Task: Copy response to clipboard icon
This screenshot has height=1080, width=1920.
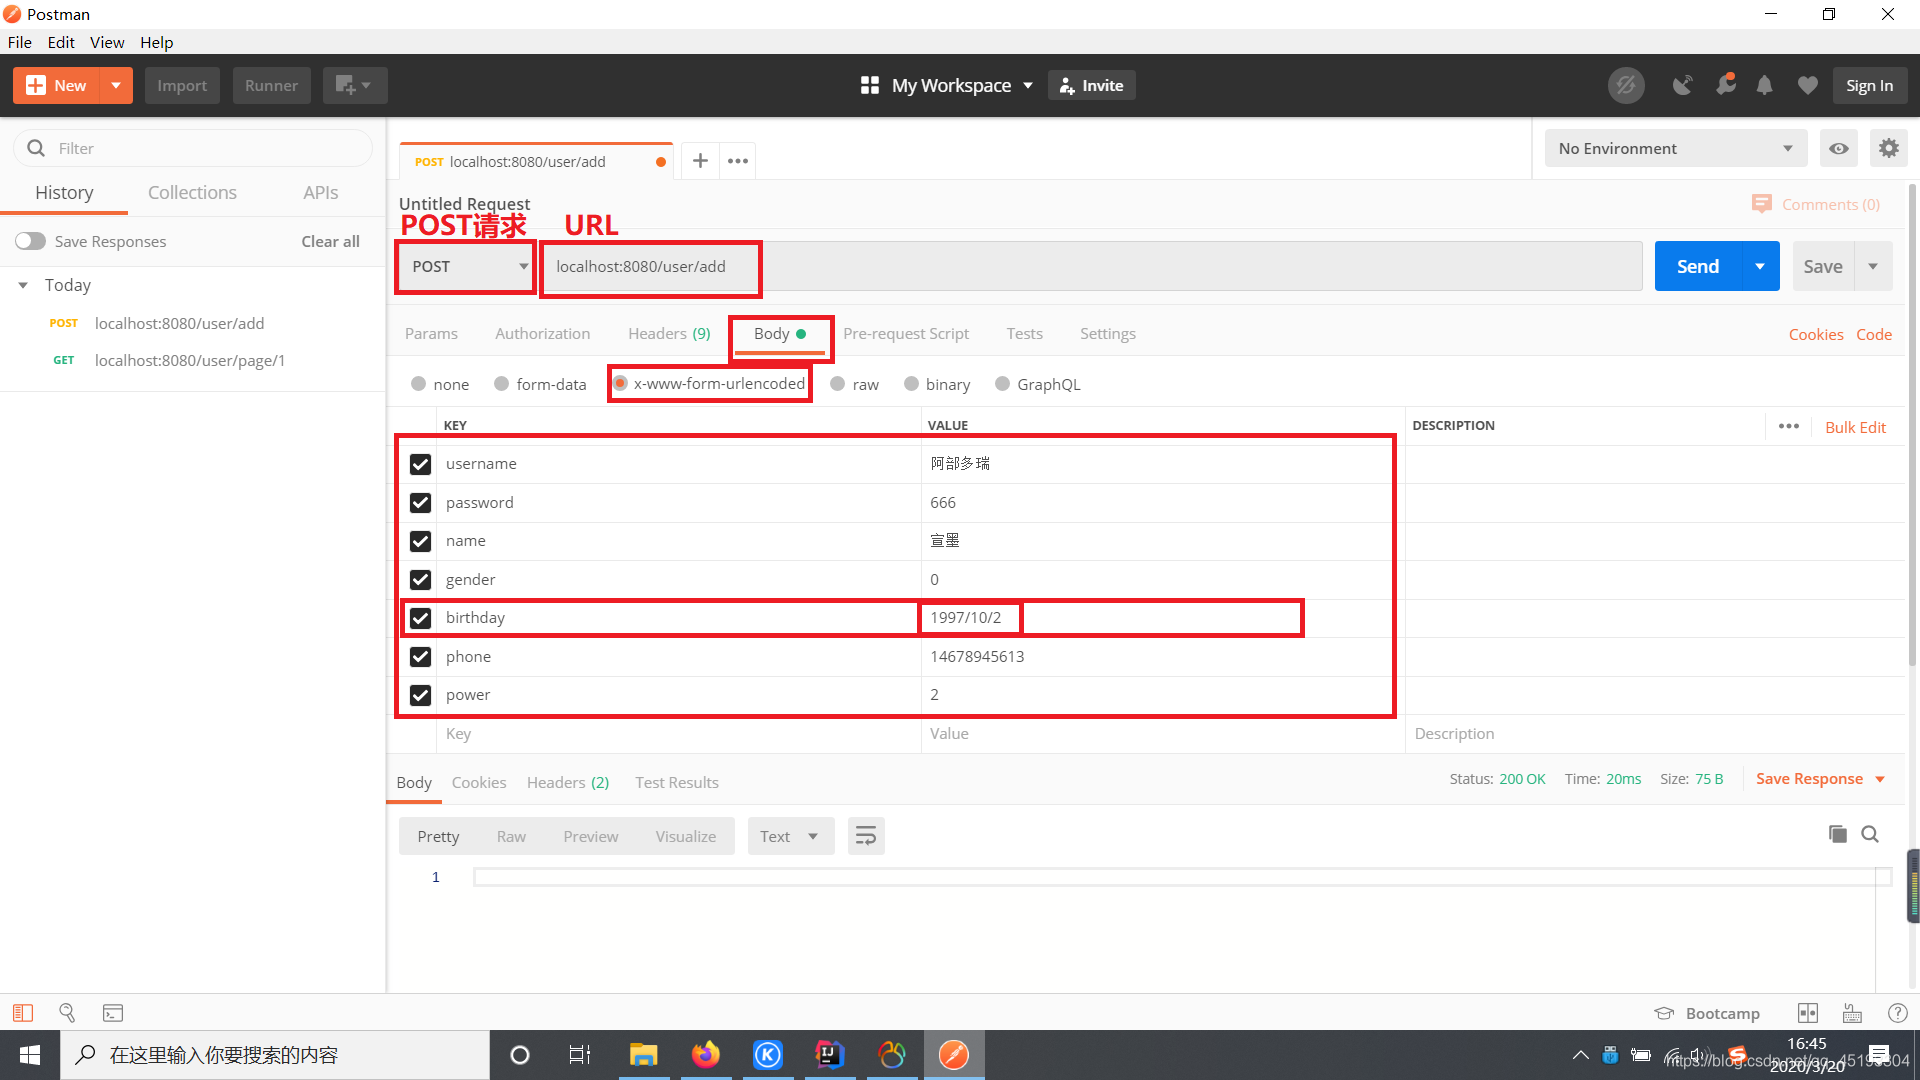Action: click(1837, 834)
